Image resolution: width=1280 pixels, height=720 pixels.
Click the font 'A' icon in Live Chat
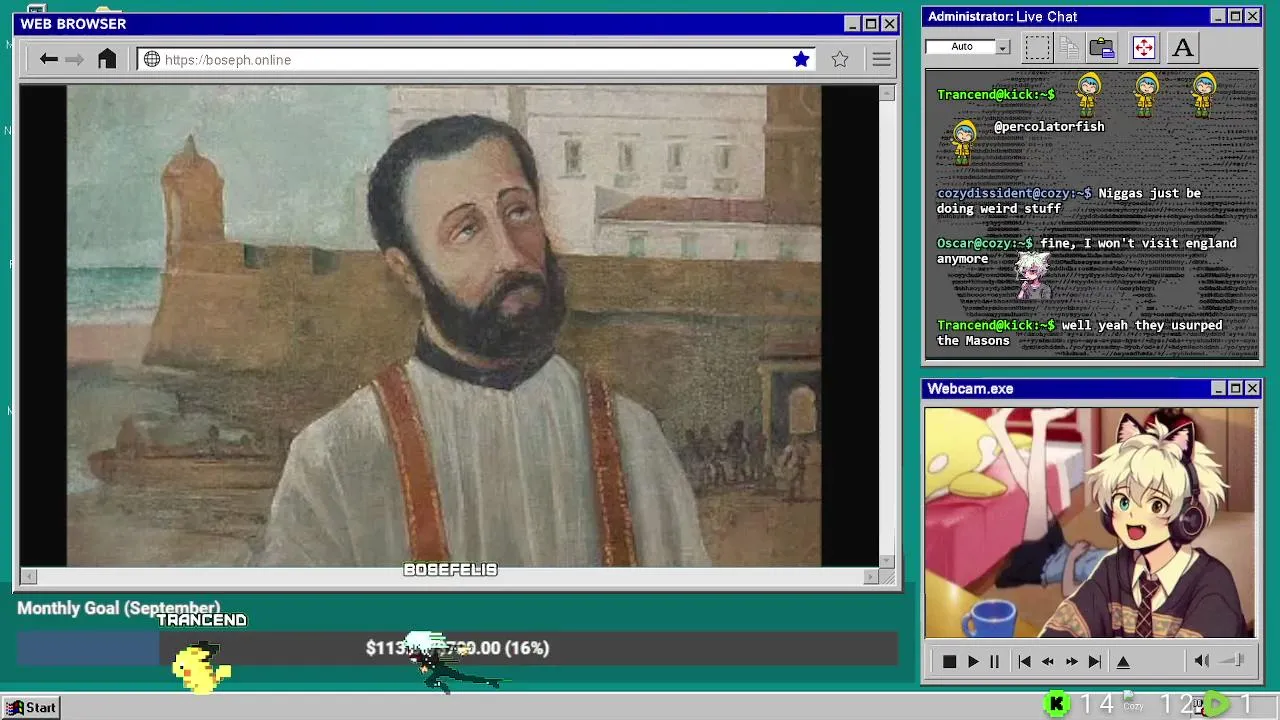(x=1183, y=47)
